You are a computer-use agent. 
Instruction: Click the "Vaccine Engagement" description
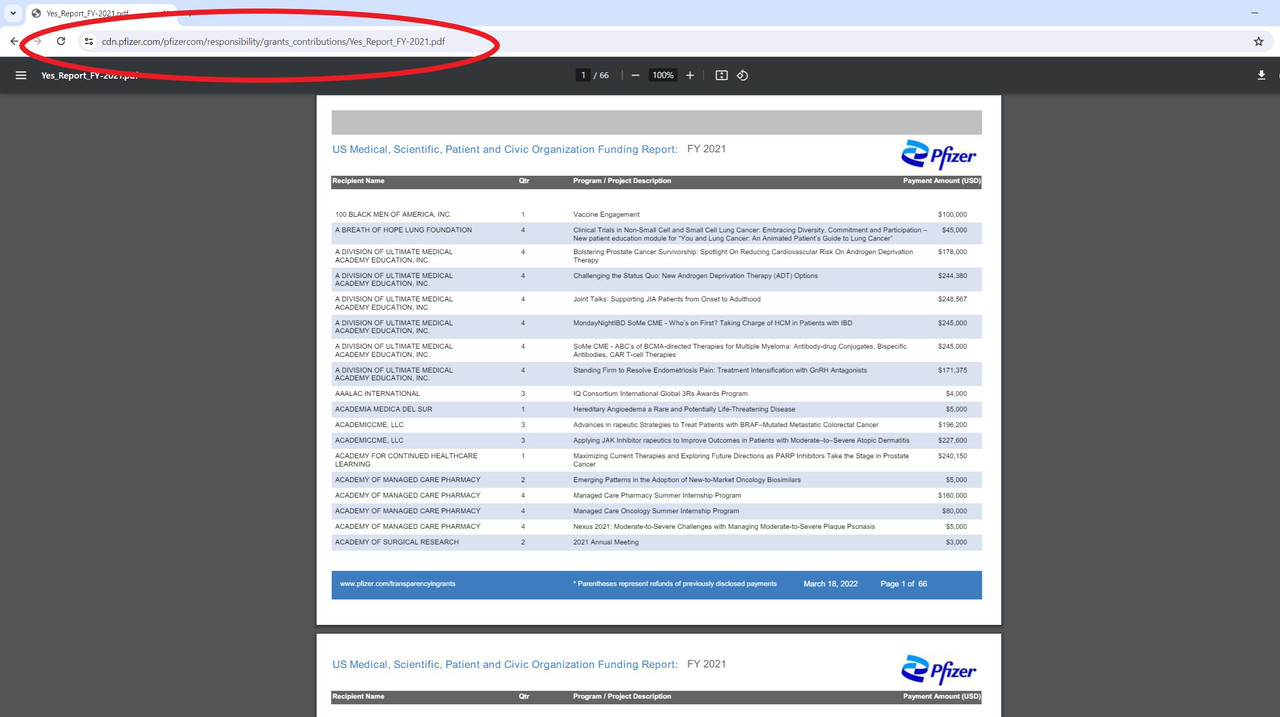pyautogui.click(x=606, y=215)
